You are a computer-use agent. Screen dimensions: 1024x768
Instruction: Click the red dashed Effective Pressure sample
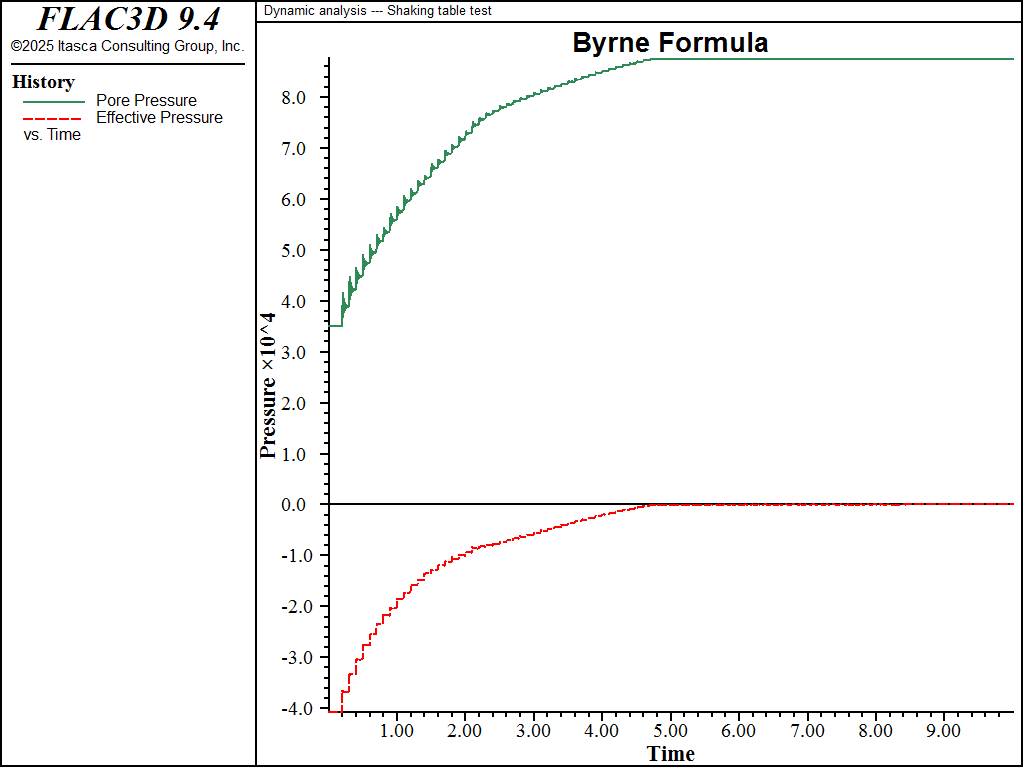point(52,119)
